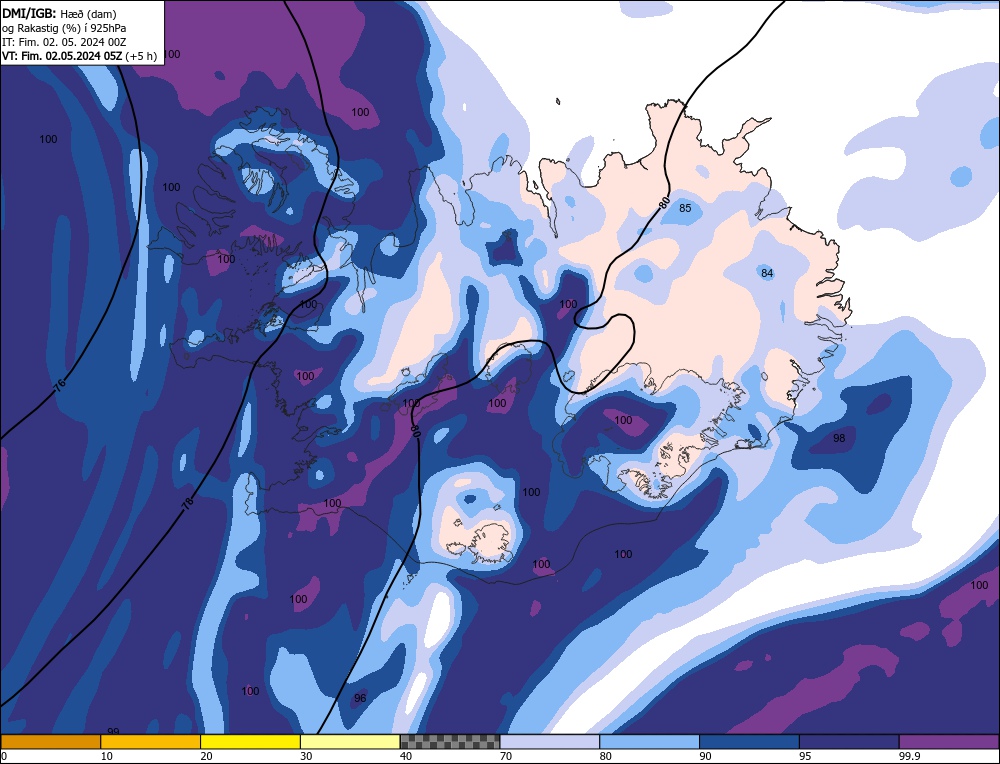Click the '40' legend scale tick label
The image size is (1000, 764).
coord(406,756)
